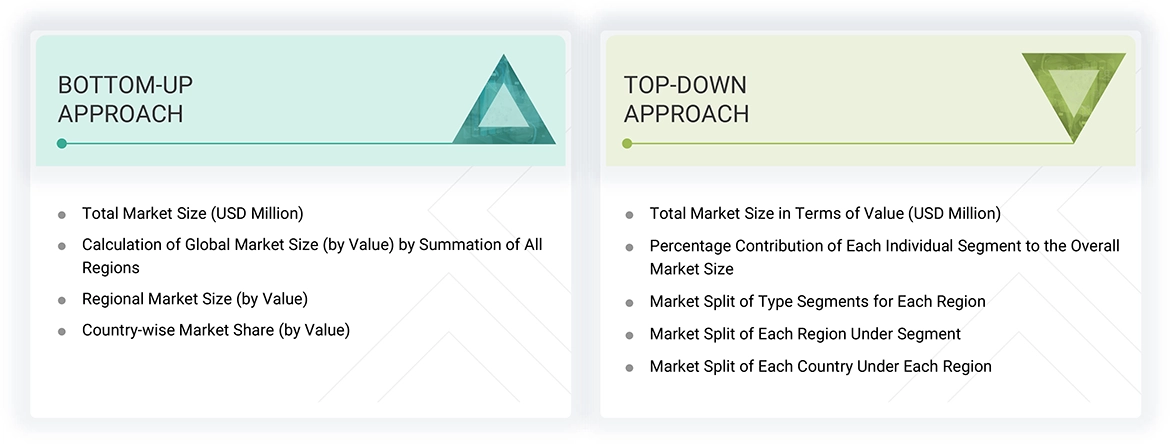Click "Total Market Size in Terms of Value"
The height and width of the screenshot is (444, 1170).
(824, 213)
